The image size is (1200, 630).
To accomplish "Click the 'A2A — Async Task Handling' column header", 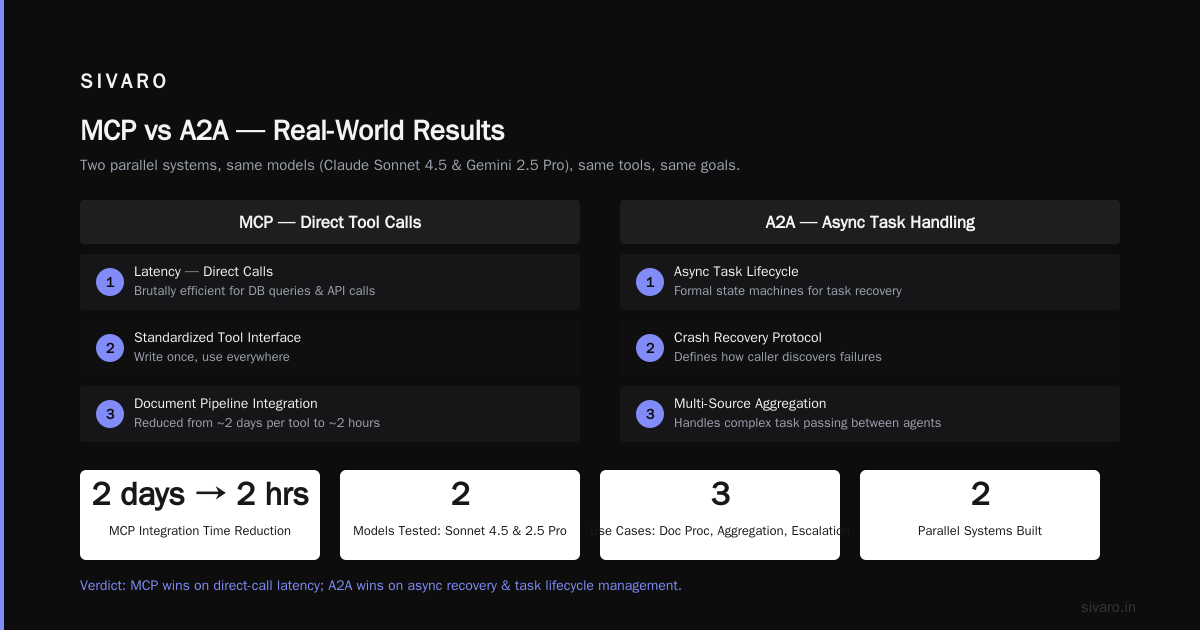I will (870, 222).
